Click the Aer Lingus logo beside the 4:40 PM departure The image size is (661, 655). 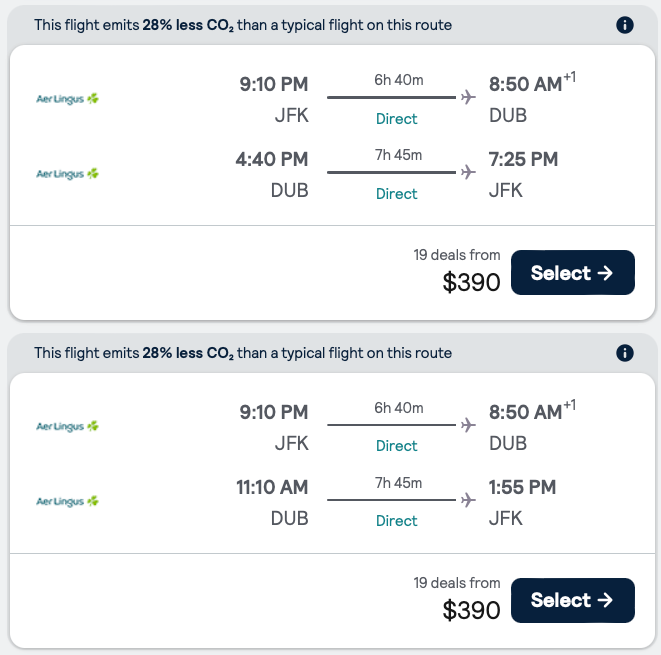click(x=67, y=173)
